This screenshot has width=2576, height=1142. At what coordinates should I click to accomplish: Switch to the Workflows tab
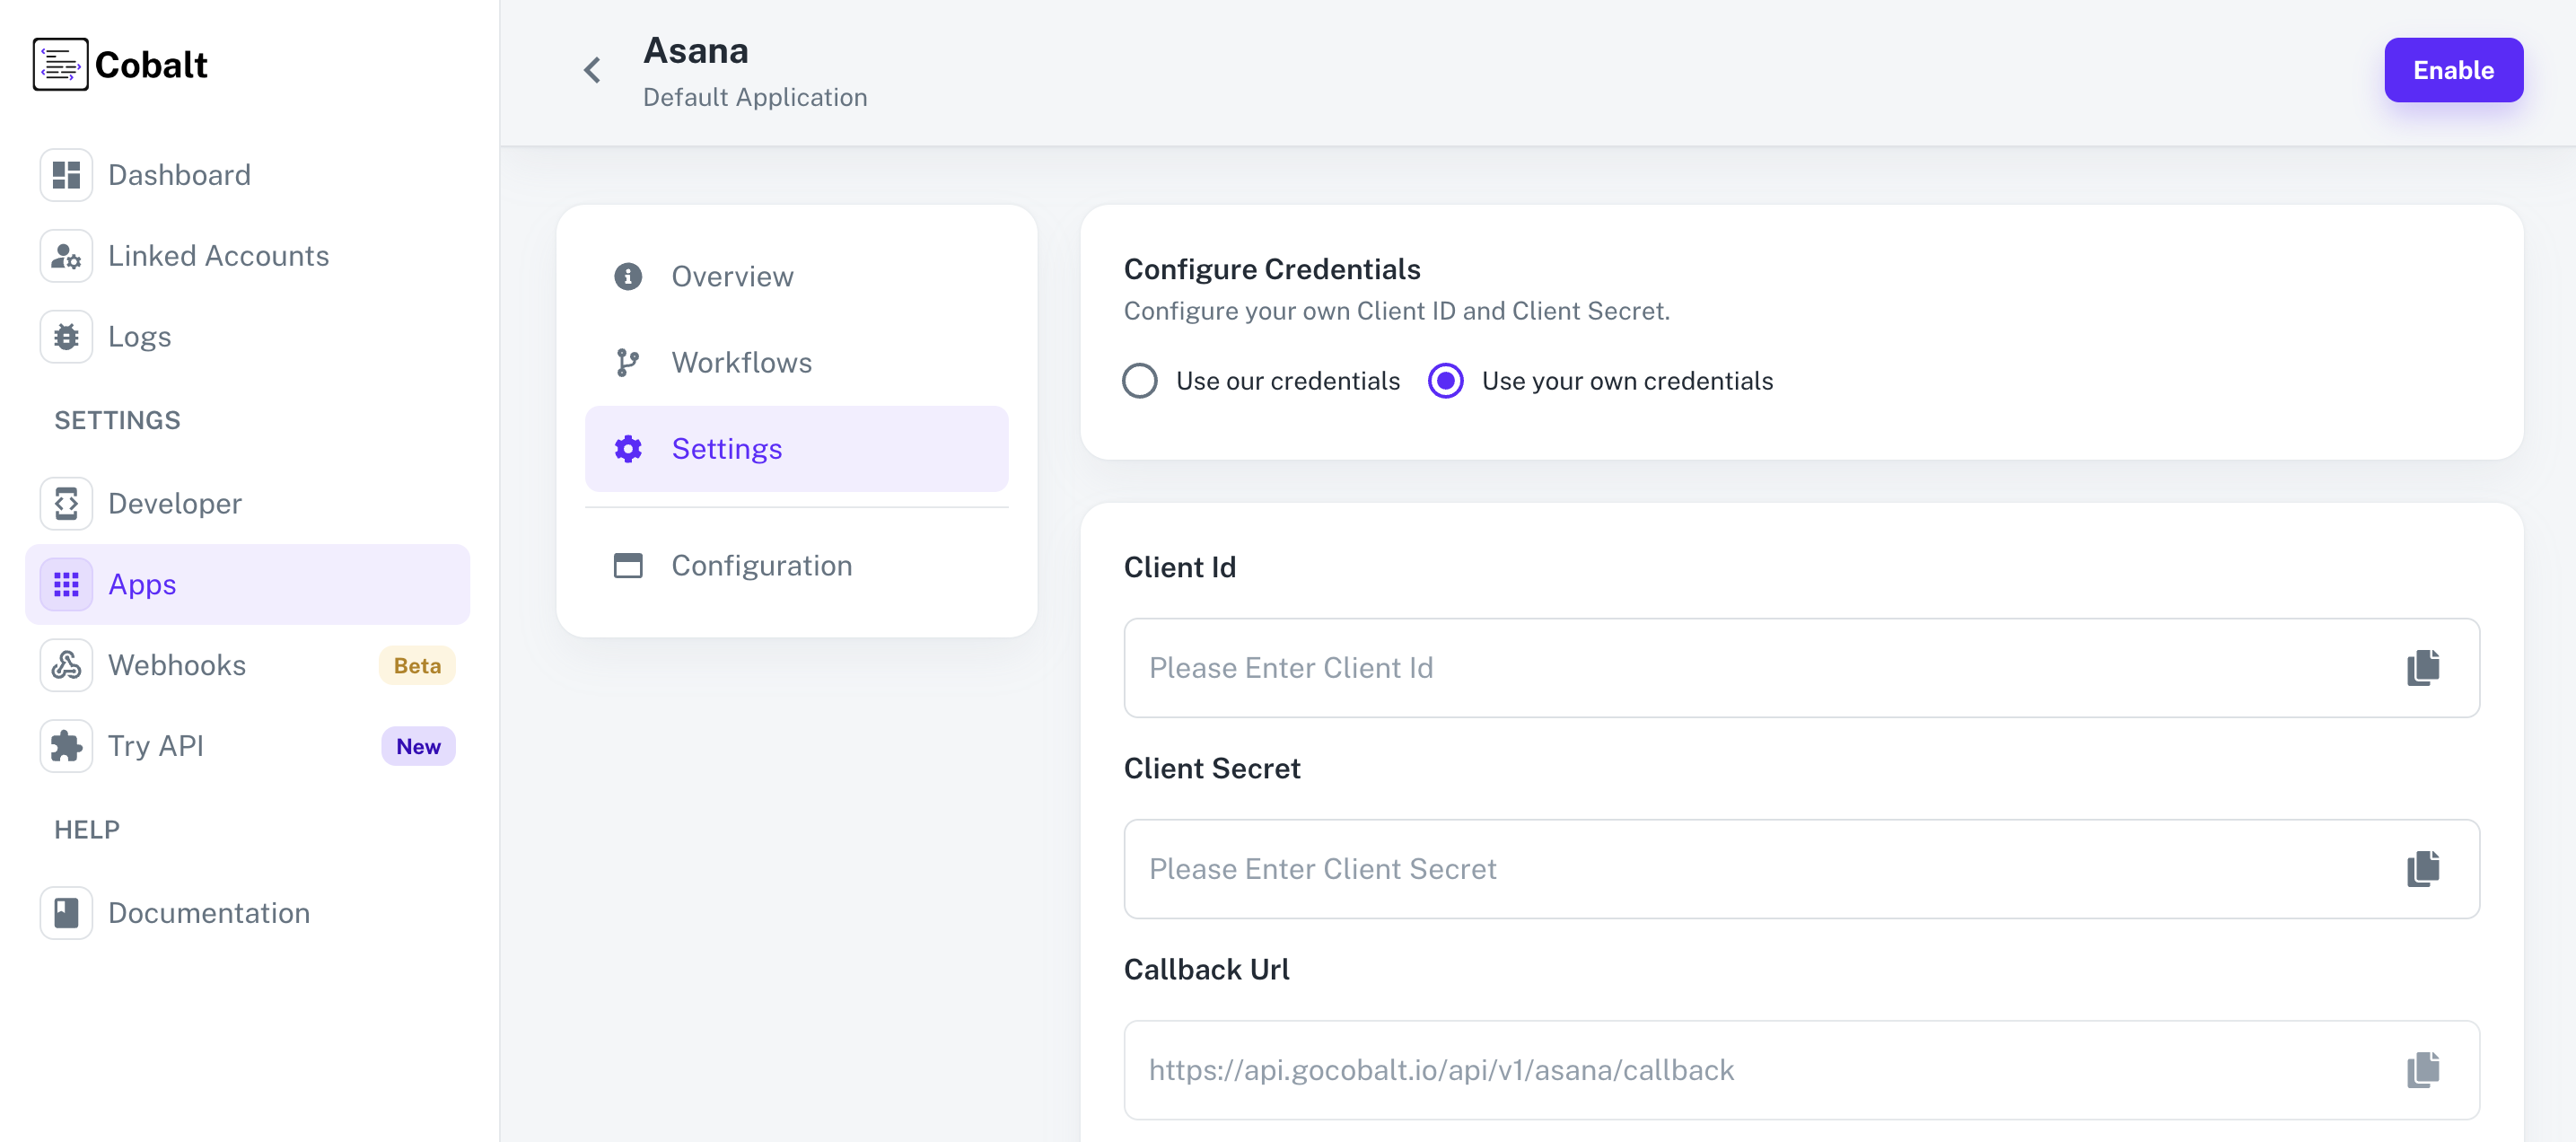741,362
